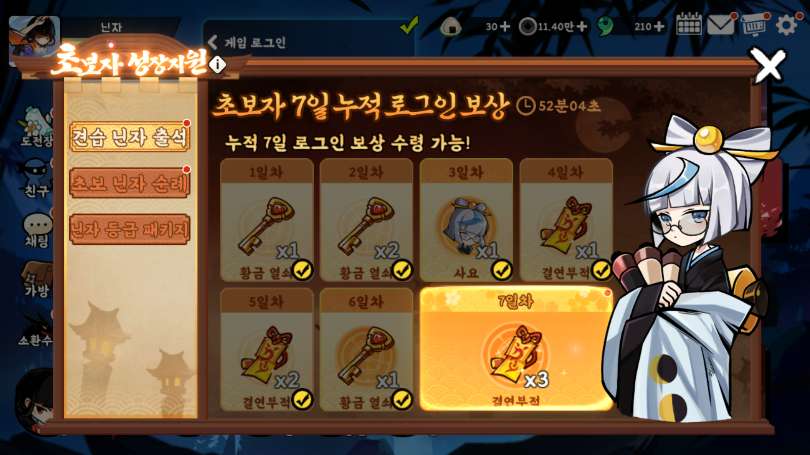The height and width of the screenshot is (455, 810).
Task: Open the mail envelope icon
Action: (720, 24)
